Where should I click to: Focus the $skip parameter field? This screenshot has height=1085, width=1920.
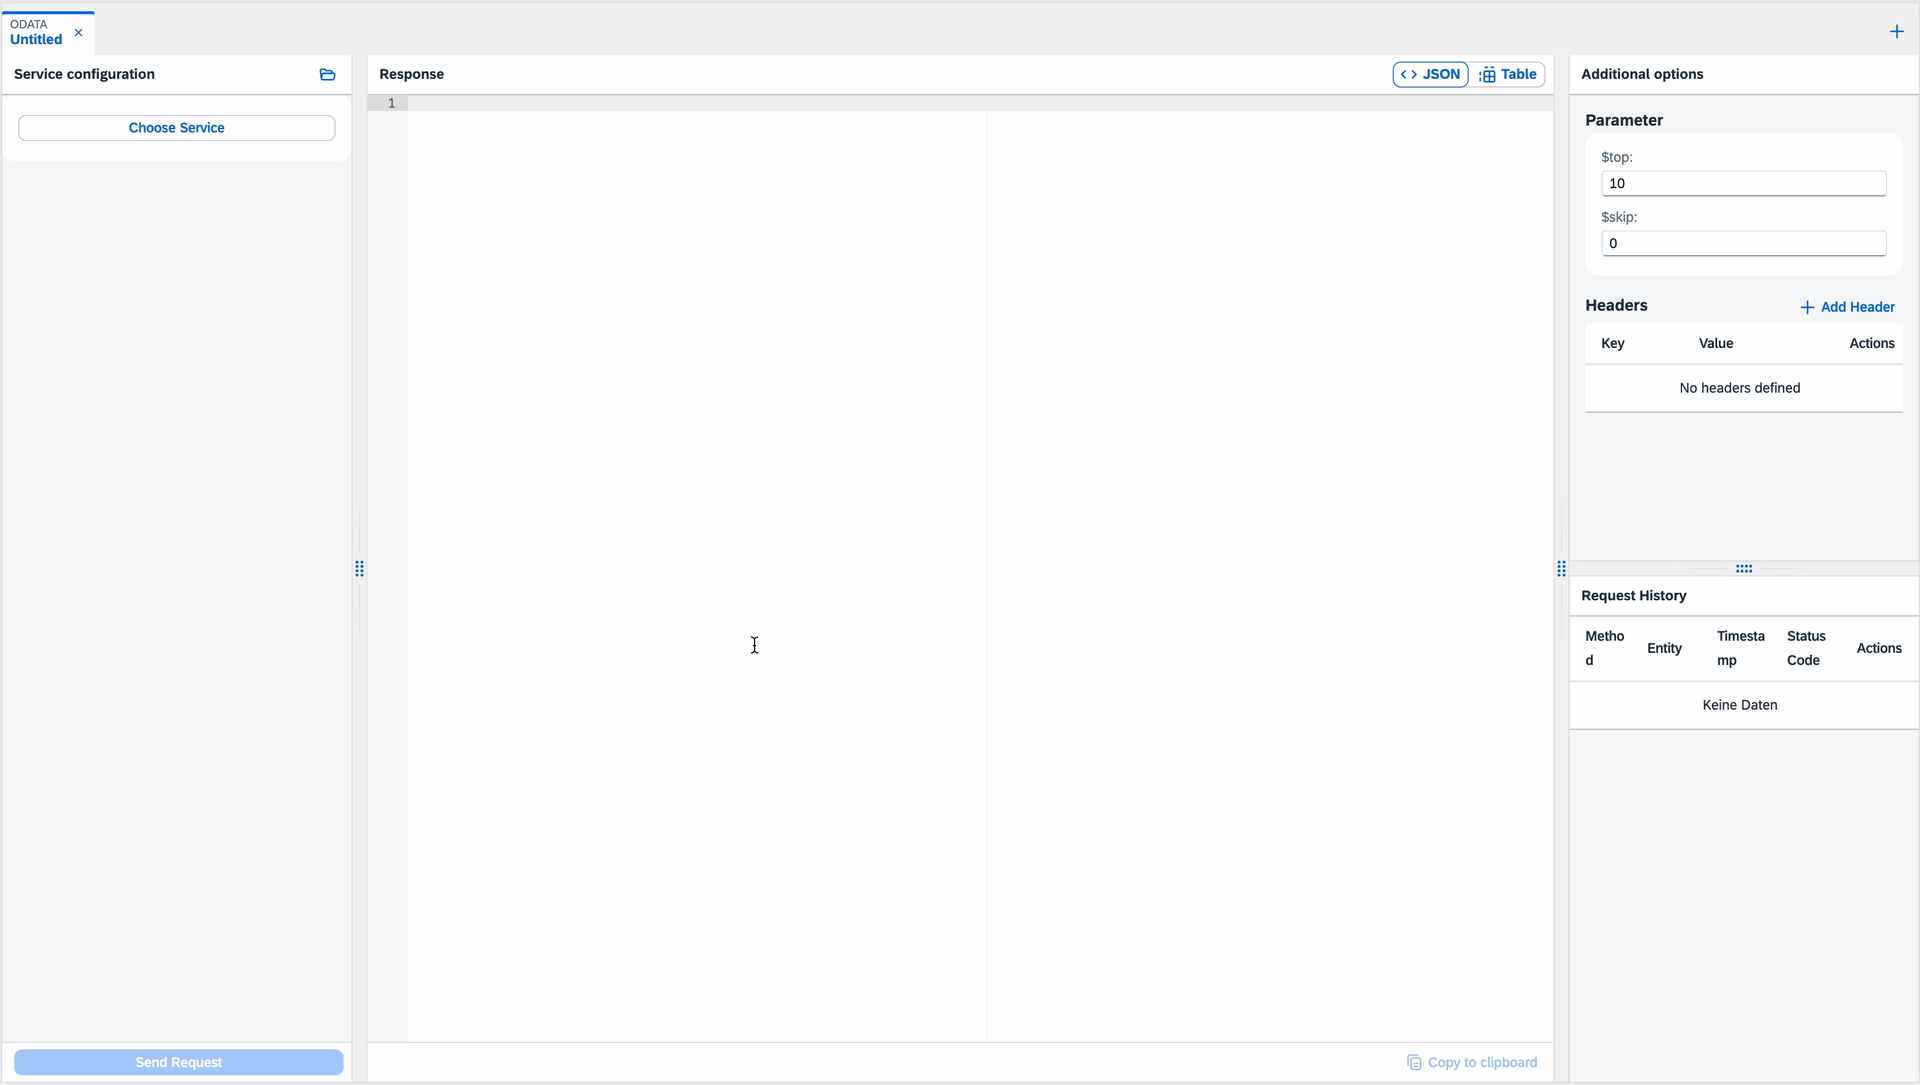(1743, 244)
